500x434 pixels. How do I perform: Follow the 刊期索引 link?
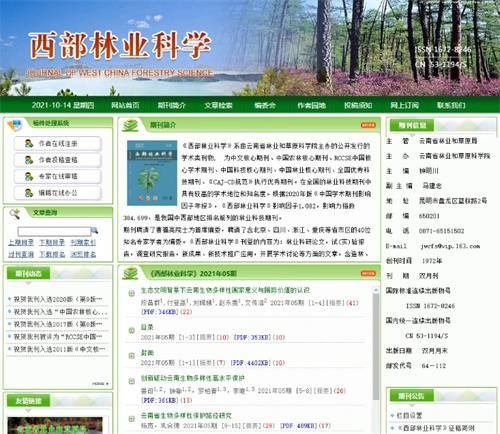click(83, 242)
